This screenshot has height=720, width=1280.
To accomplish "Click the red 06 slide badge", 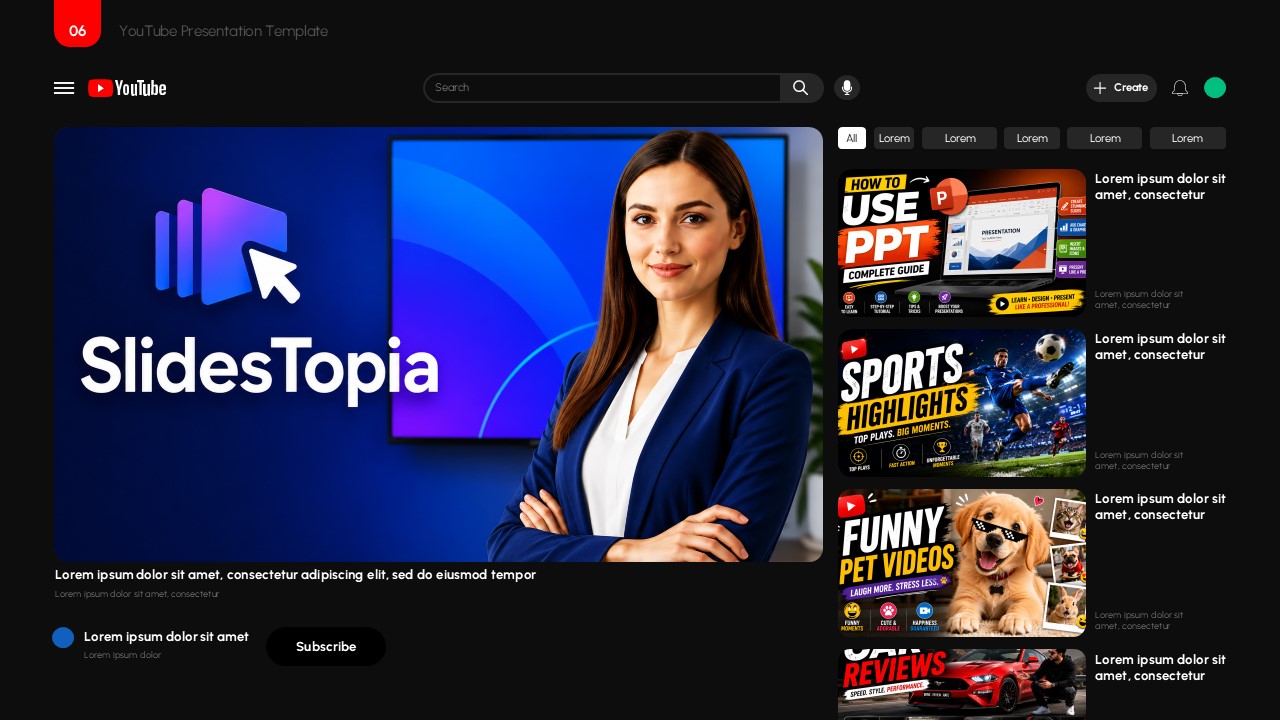I will tap(77, 23).
